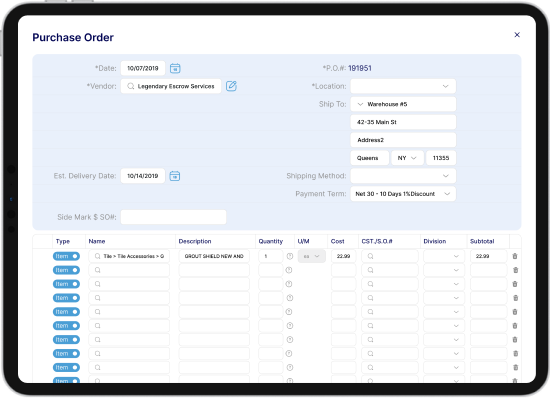550x398 pixels.
Task: Open Division dropdown in the first row
Action: click(x=443, y=256)
